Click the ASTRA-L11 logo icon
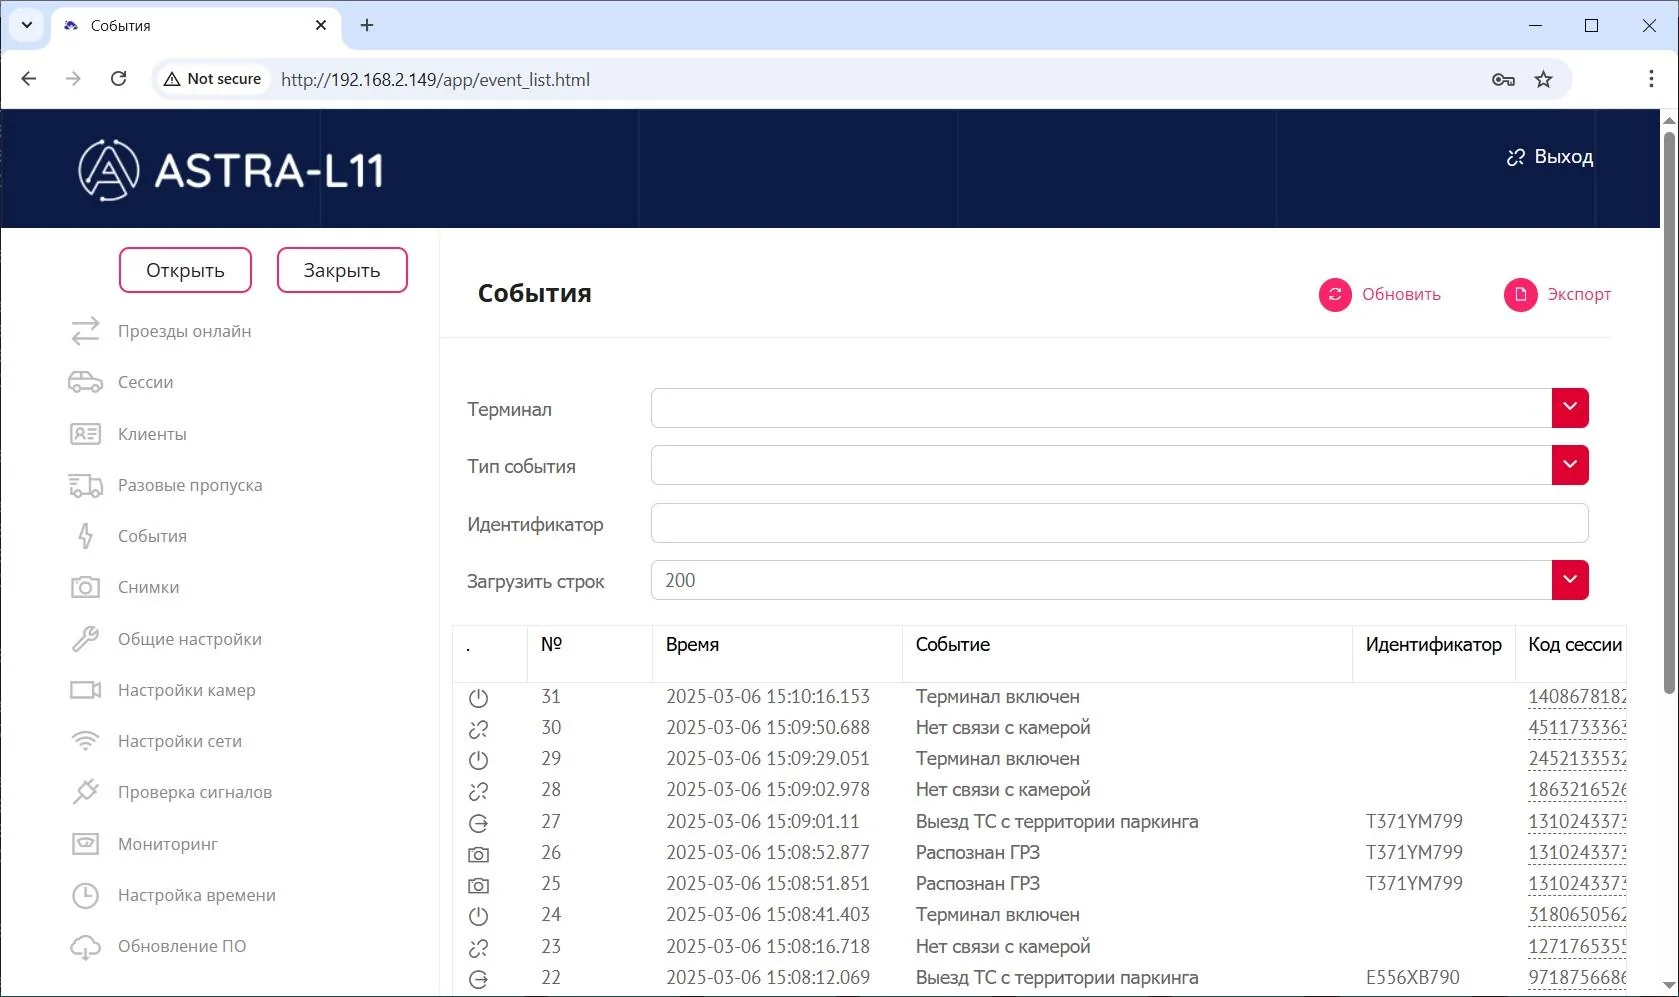The width and height of the screenshot is (1679, 997). (108, 170)
